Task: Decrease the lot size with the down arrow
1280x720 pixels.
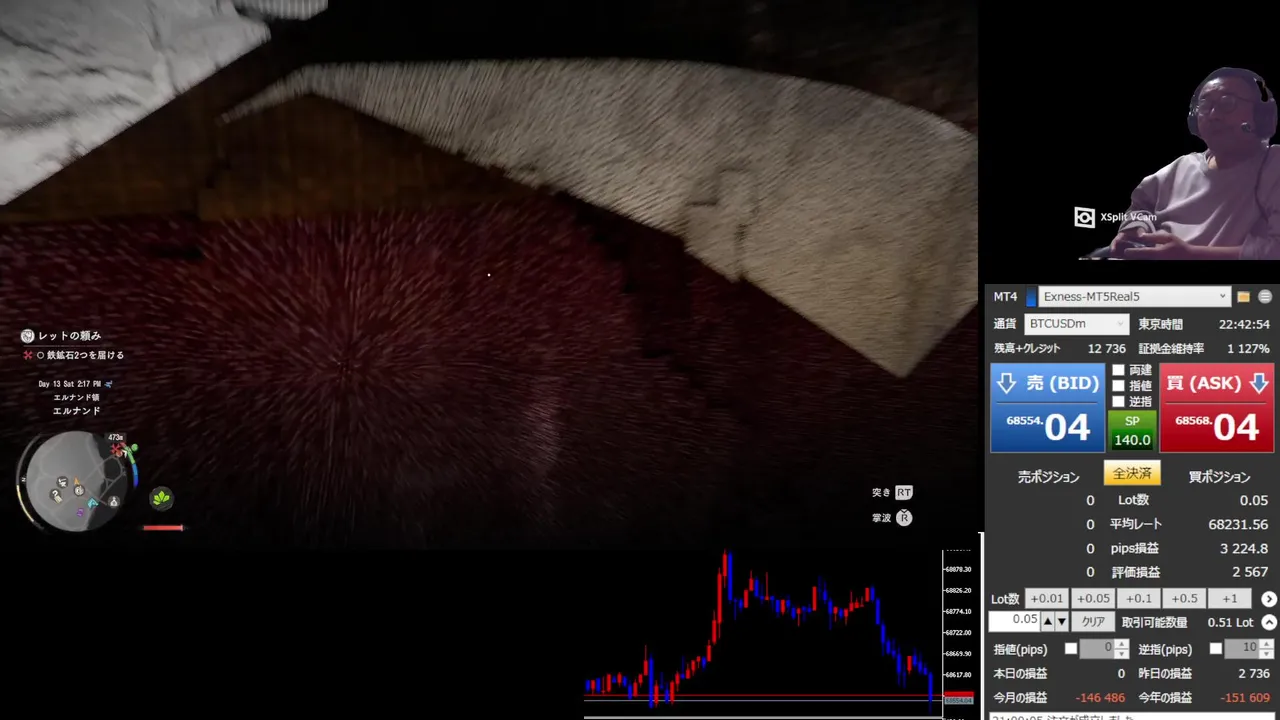Action: 1061,622
